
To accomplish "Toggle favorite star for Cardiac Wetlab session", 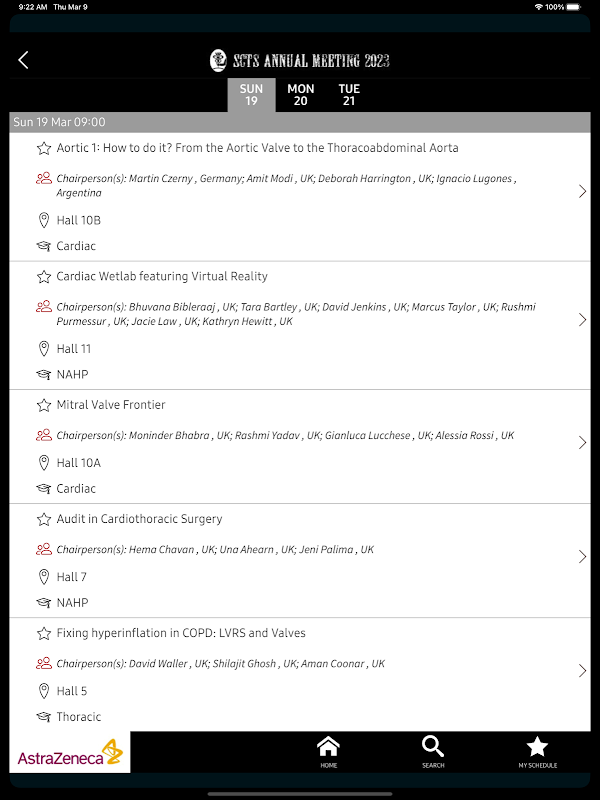I will (x=44, y=277).
